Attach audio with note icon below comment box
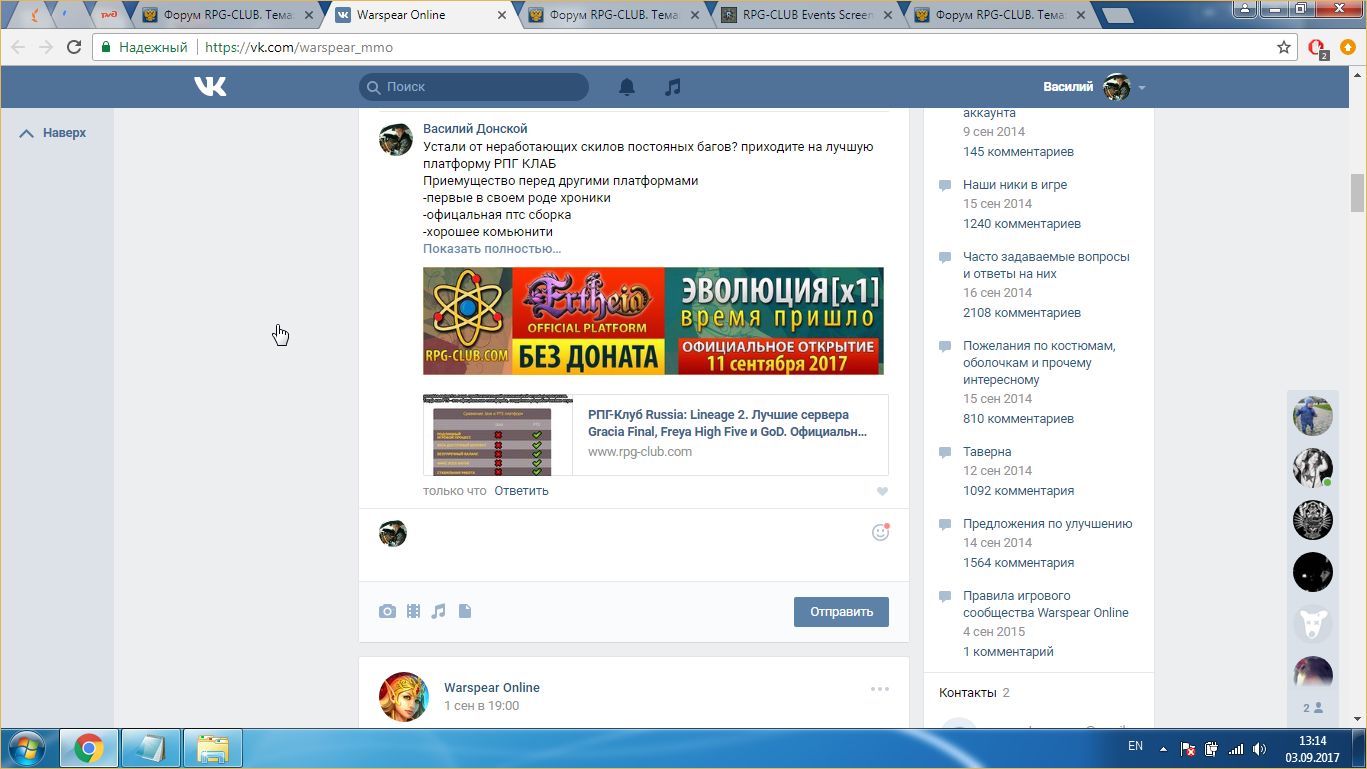This screenshot has height=769, width=1367. point(438,611)
